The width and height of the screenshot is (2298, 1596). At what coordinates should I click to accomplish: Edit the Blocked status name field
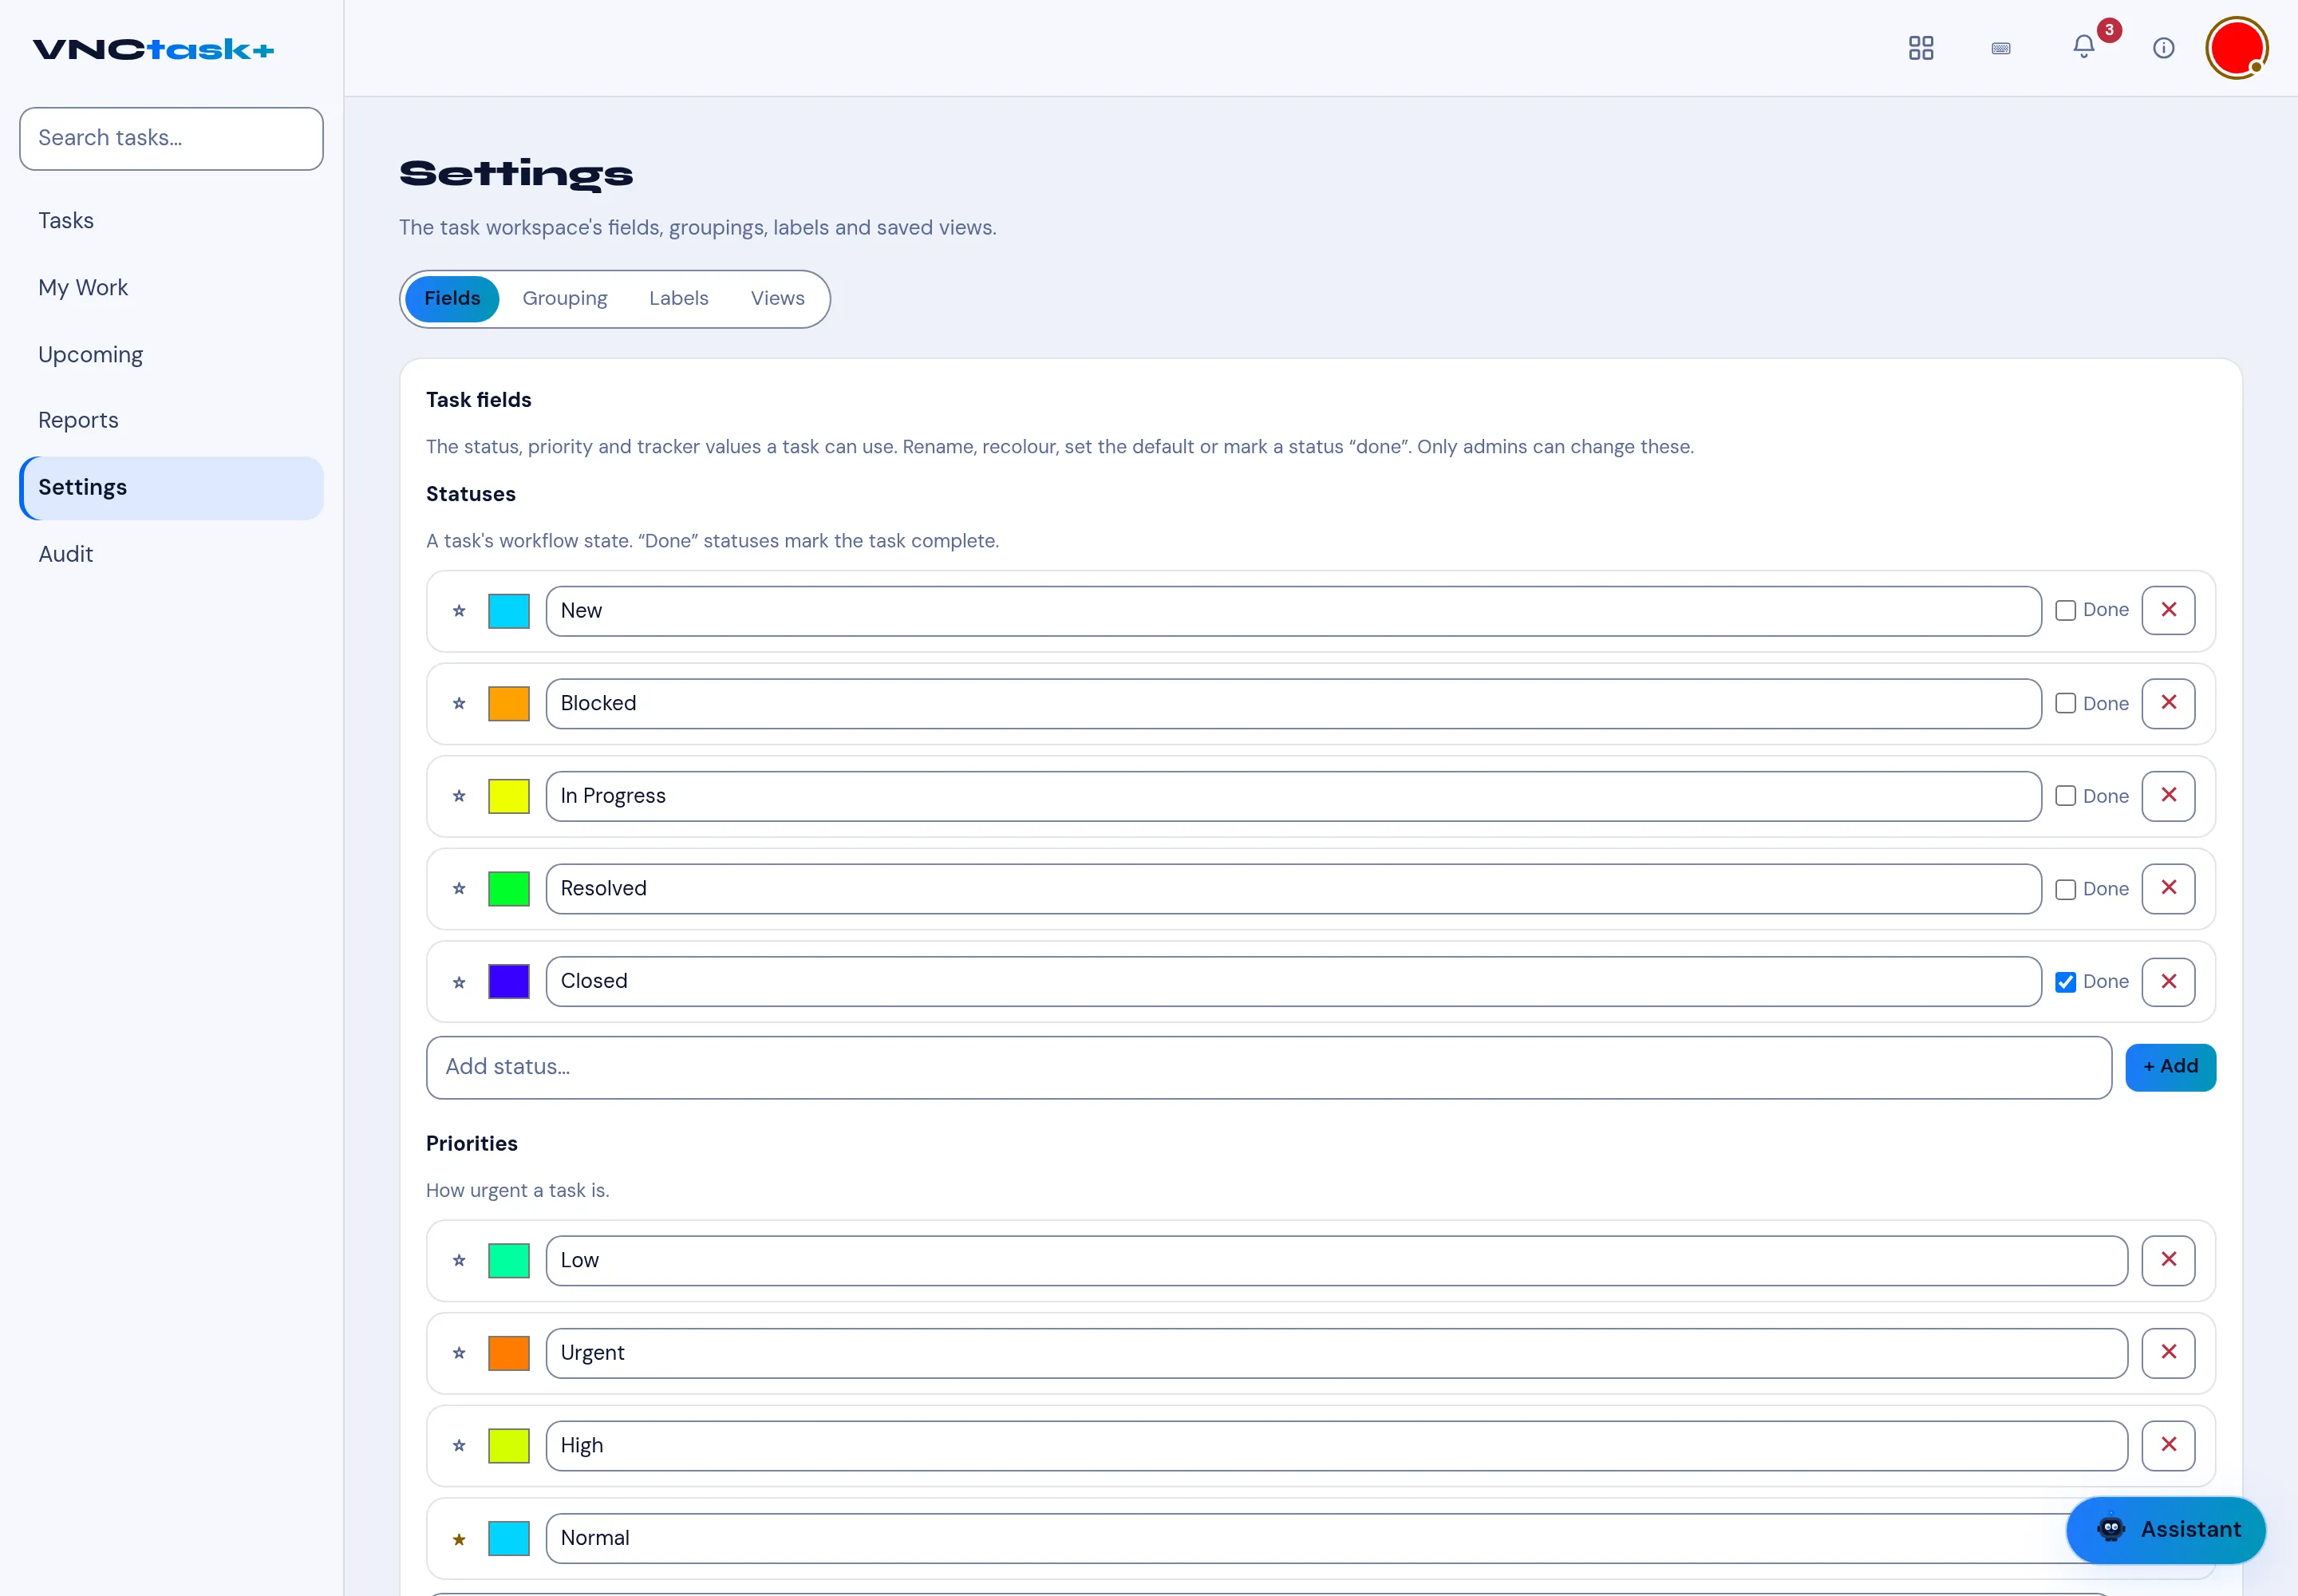tap(1293, 704)
